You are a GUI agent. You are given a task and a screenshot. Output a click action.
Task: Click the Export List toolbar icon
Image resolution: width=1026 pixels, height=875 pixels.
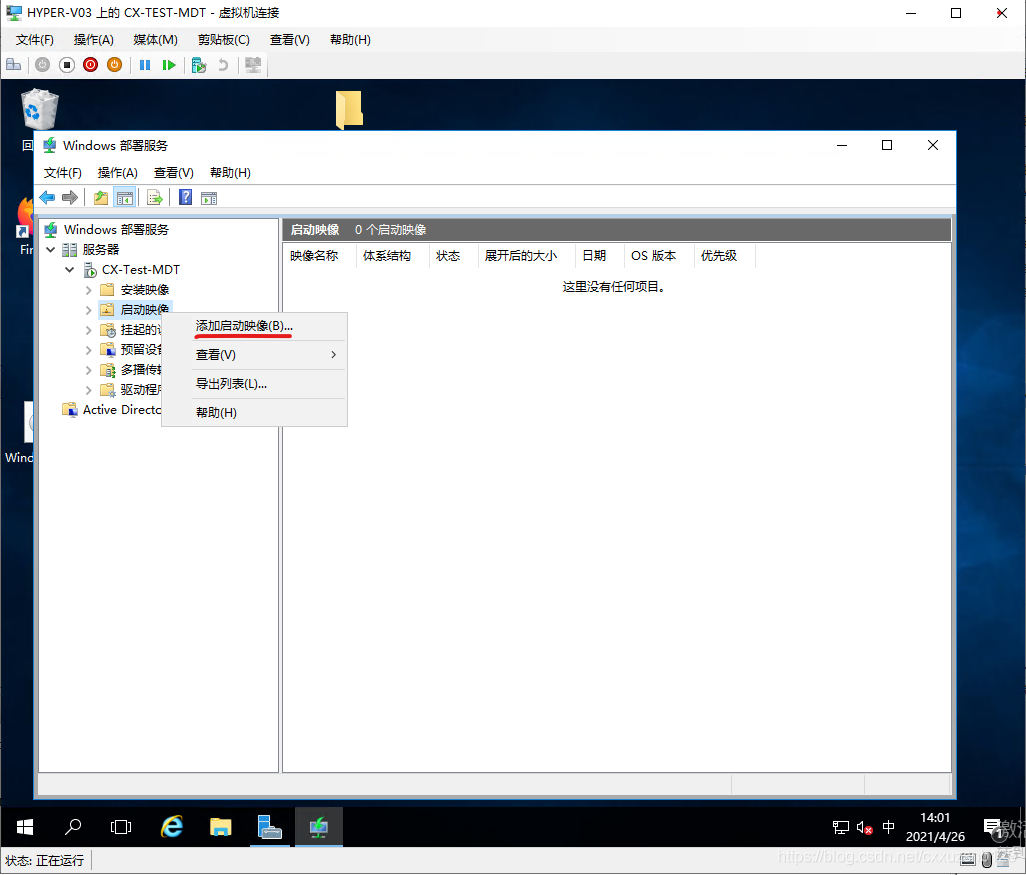[155, 198]
